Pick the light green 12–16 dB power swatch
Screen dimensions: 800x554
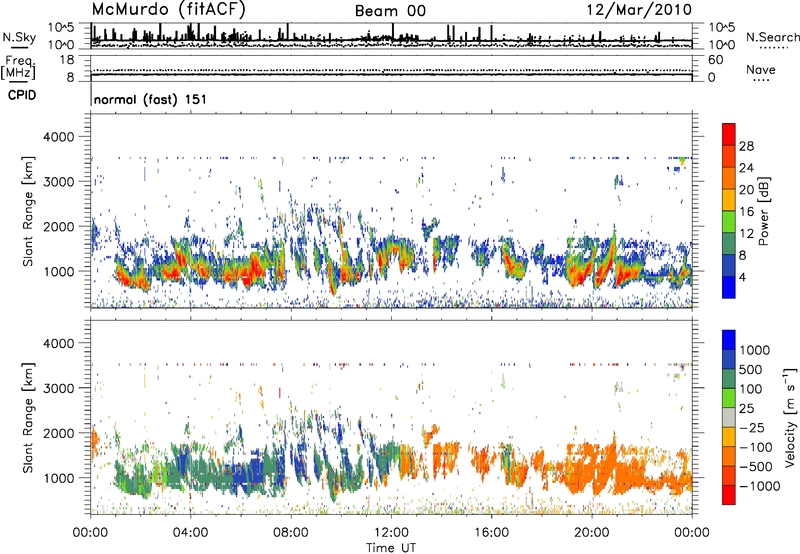729,221
